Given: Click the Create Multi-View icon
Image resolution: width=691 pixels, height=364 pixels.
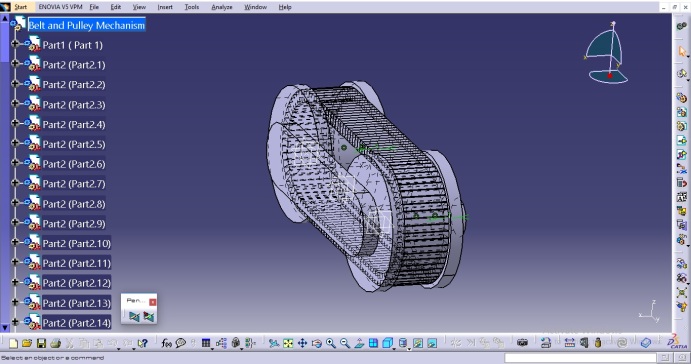Looking at the screenshot, I should (373, 343).
